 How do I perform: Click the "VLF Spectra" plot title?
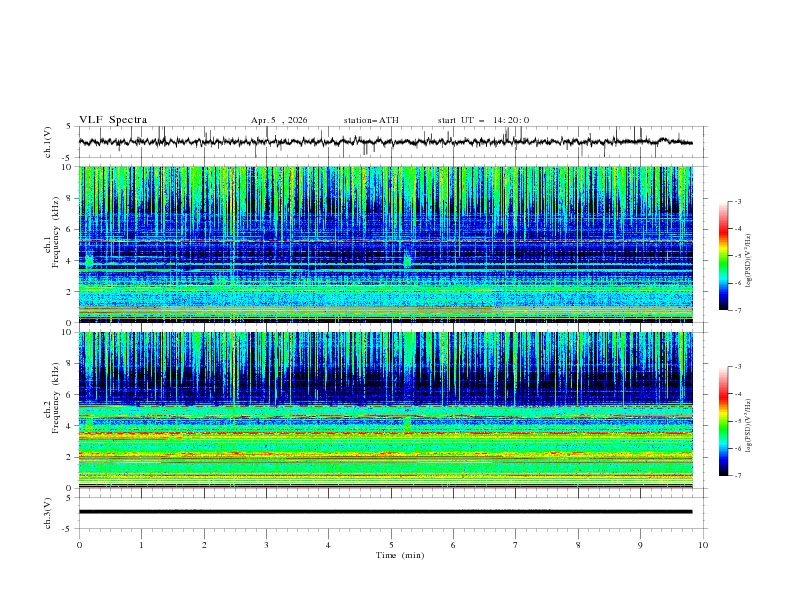(113, 120)
